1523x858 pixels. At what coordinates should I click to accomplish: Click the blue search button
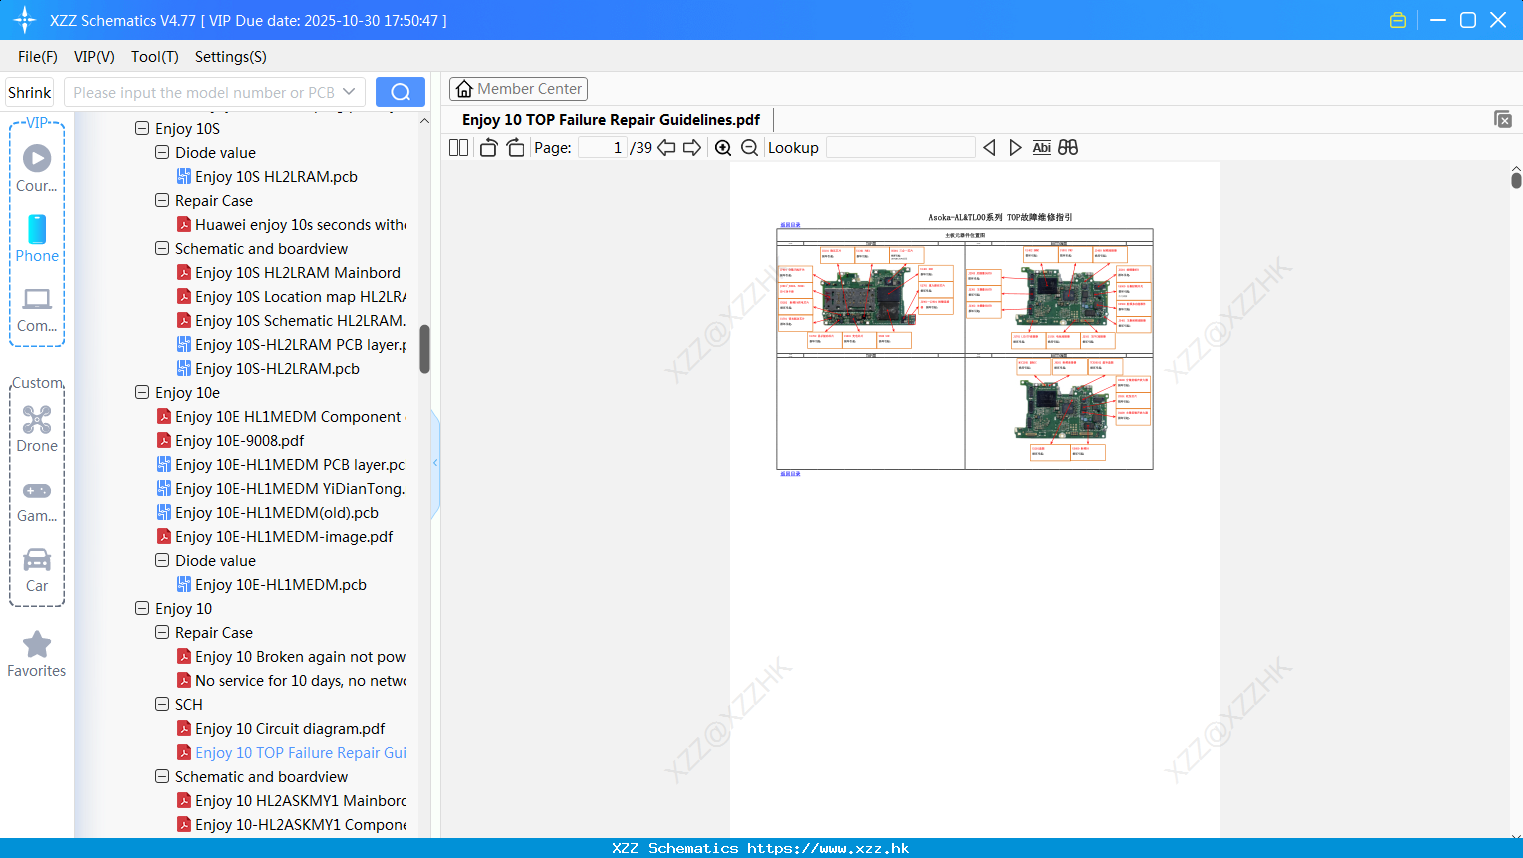click(400, 92)
